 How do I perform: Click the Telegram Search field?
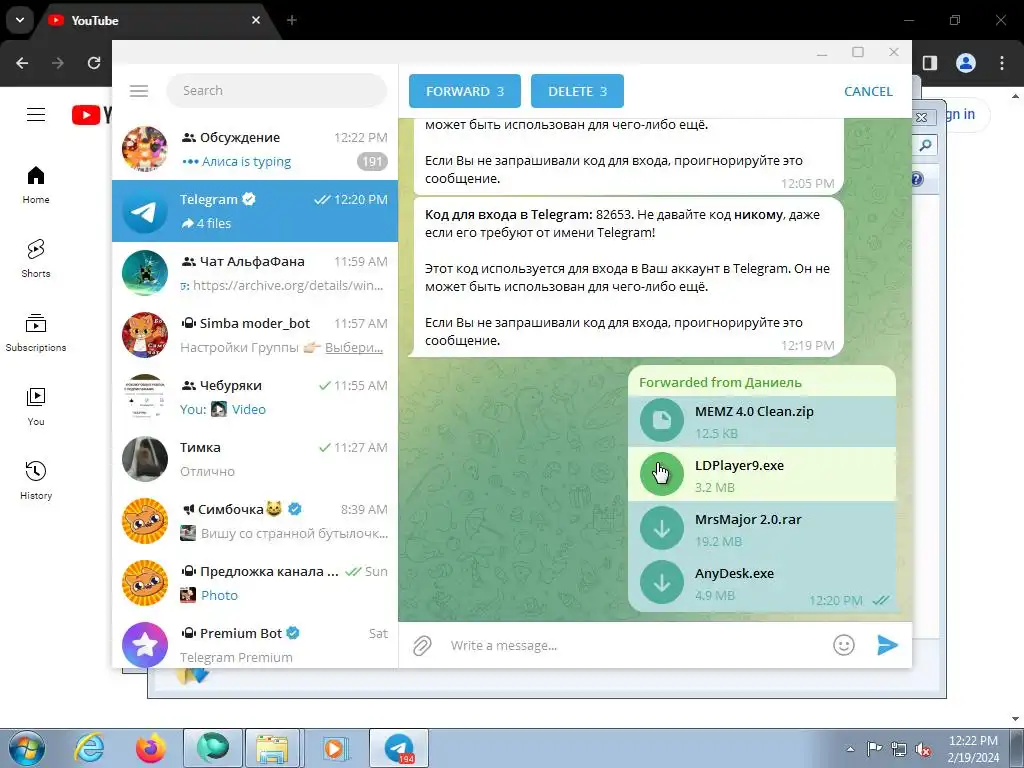coord(277,91)
